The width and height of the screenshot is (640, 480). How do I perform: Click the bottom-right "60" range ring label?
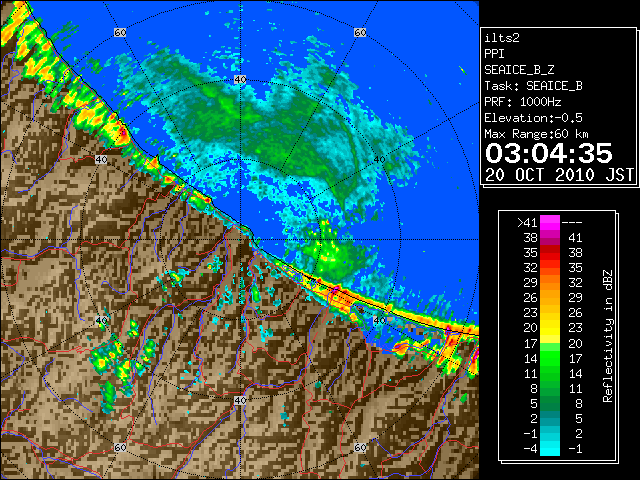click(360, 447)
